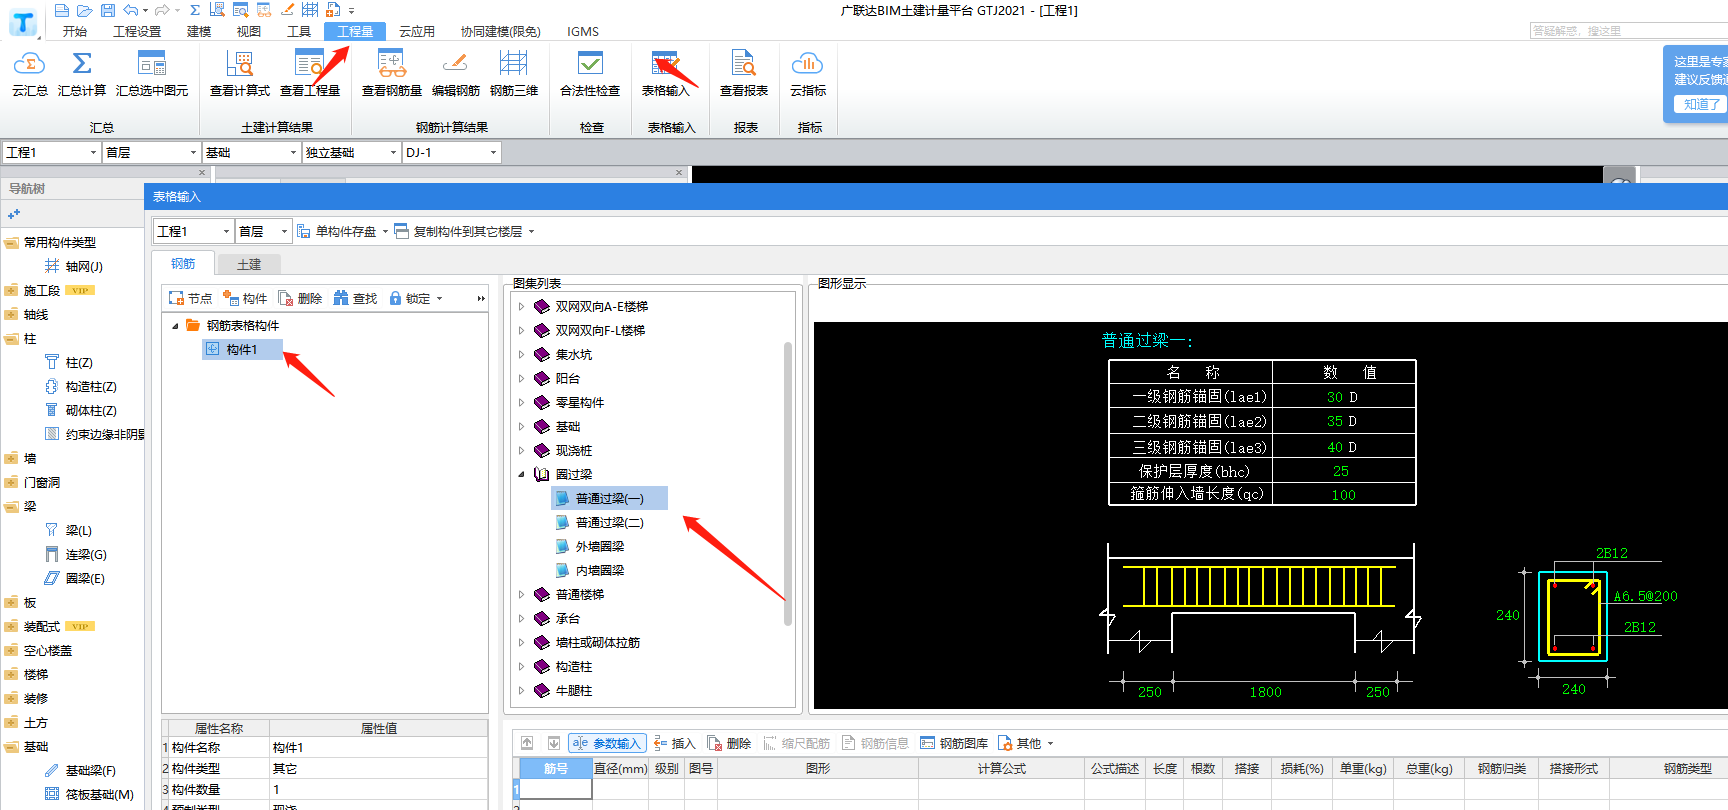Click move-row-up arrow icon
The height and width of the screenshot is (810, 1728).
tap(527, 743)
